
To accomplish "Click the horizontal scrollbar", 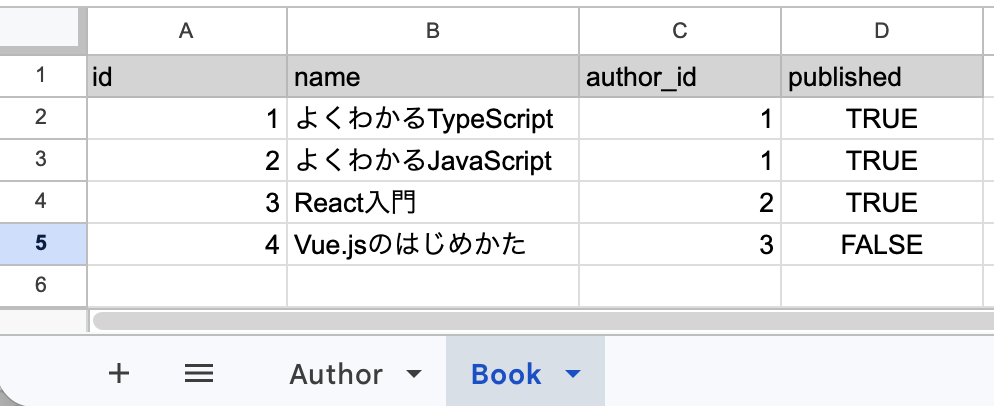I will 543,321.
